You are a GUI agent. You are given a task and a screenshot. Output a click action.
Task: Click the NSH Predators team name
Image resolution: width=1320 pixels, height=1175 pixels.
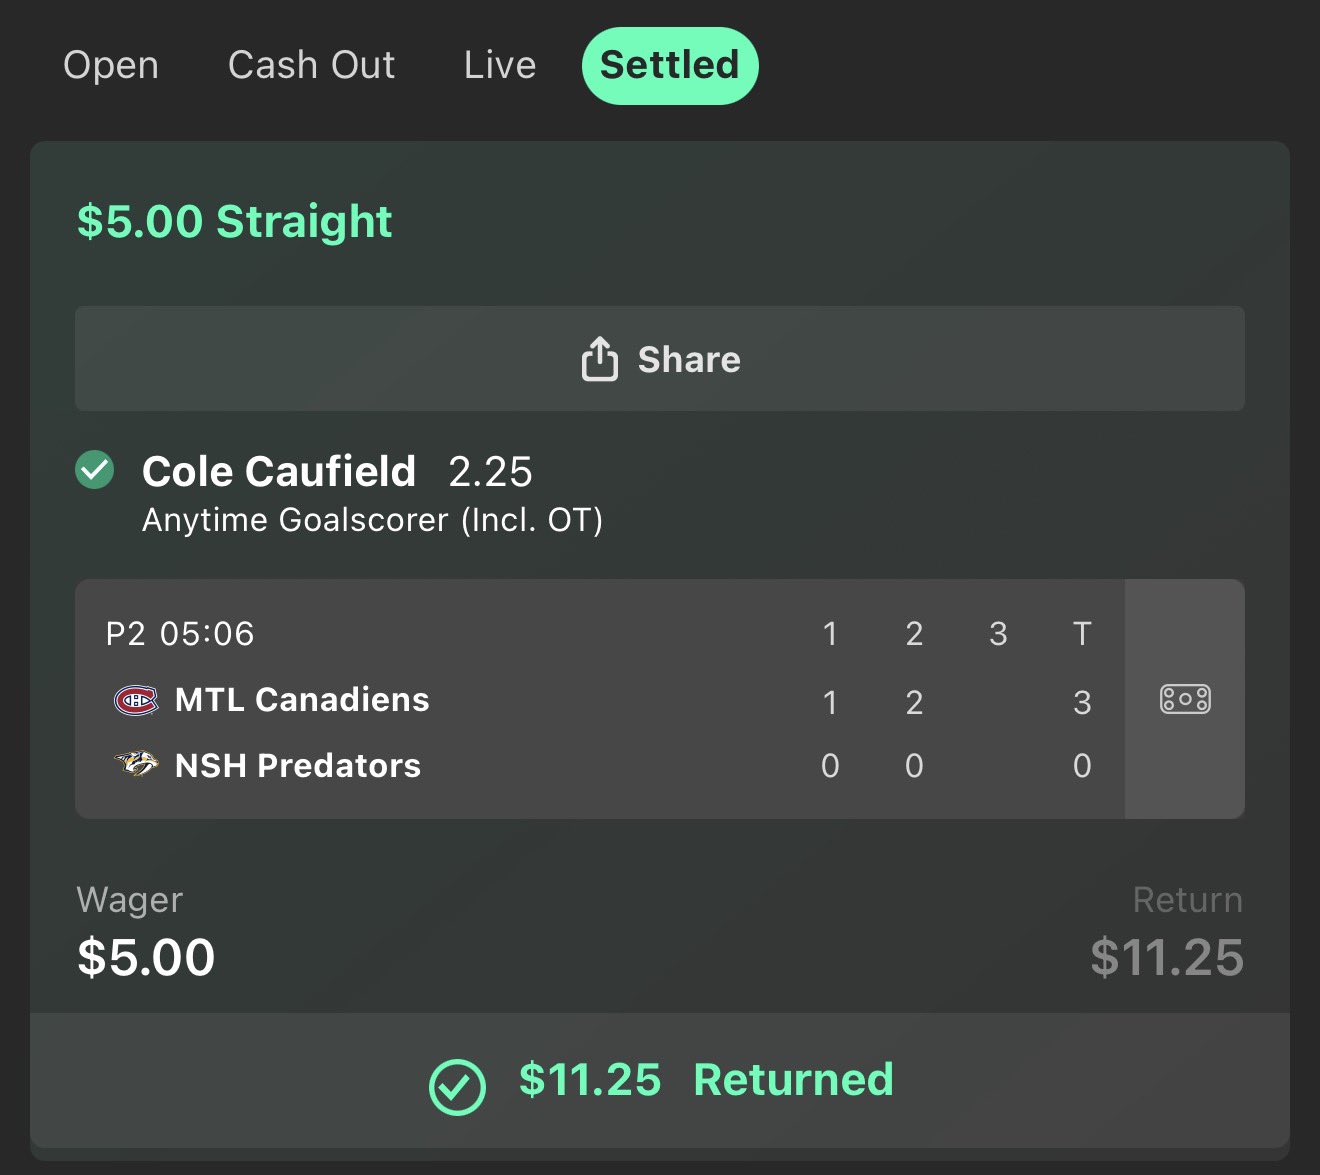297,766
